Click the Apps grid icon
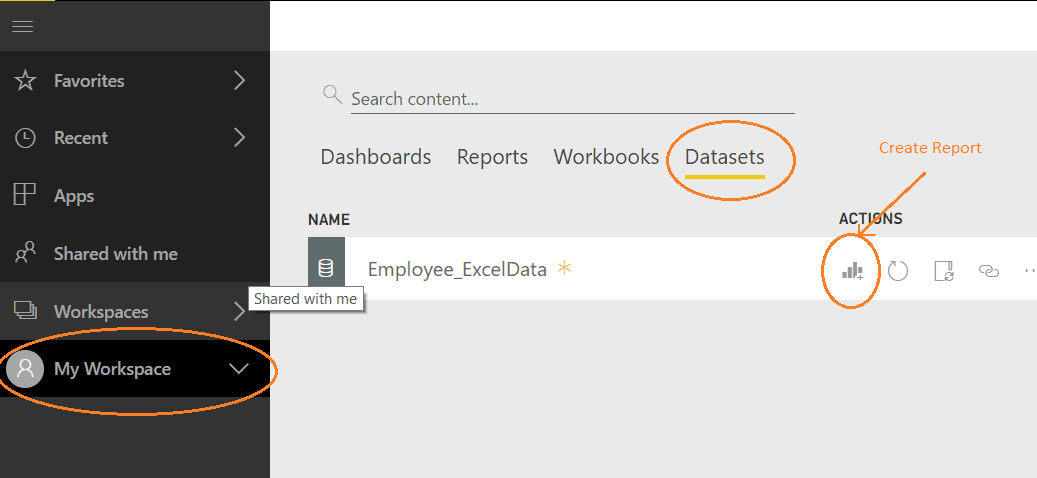 pyautogui.click(x=24, y=194)
